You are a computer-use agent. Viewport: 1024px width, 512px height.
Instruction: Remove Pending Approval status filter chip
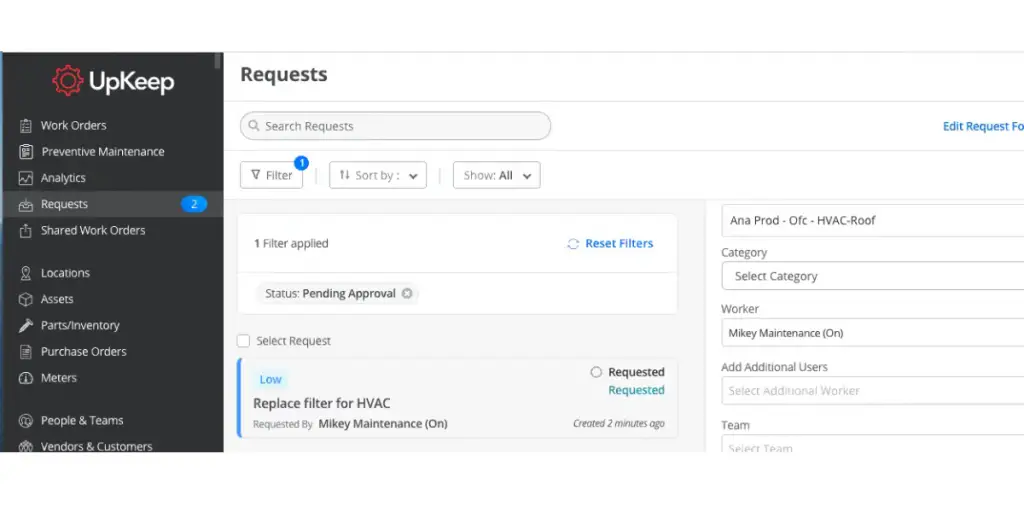407,293
